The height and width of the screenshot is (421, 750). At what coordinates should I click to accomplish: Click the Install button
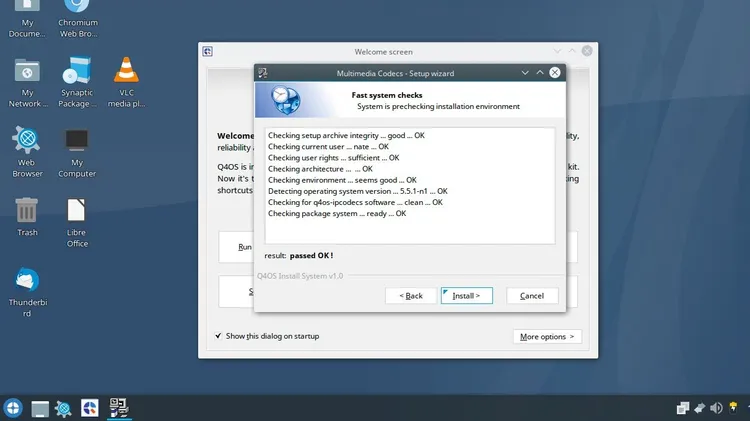(466, 296)
